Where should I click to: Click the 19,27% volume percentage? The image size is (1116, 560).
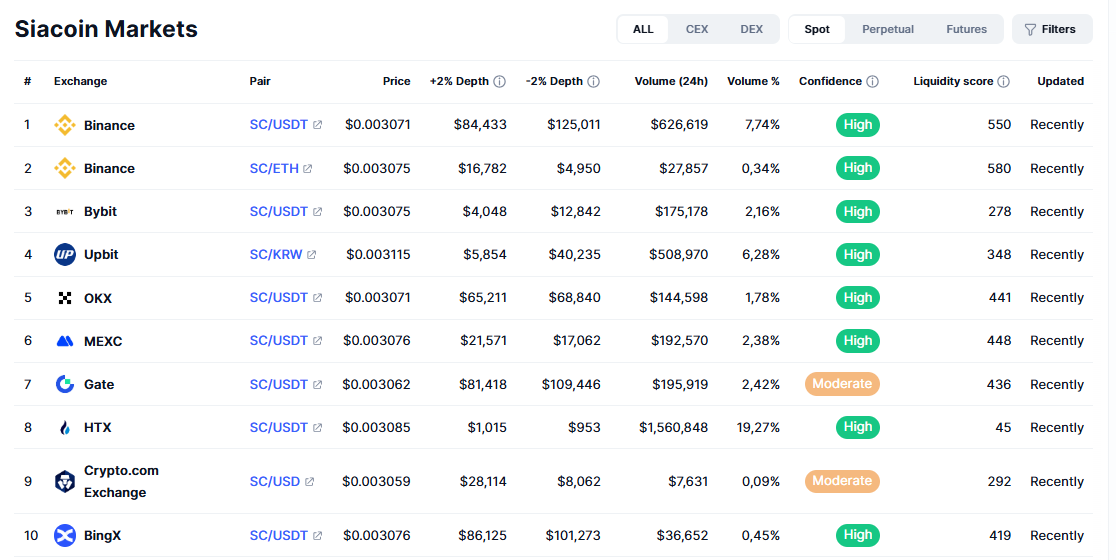(x=758, y=428)
